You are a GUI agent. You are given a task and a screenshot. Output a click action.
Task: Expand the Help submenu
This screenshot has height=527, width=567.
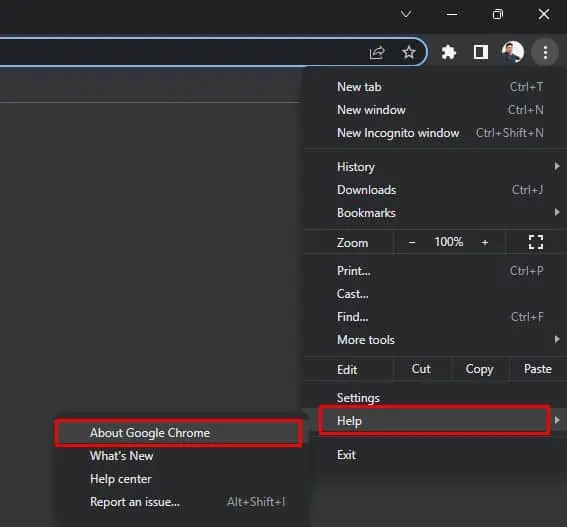coord(435,421)
